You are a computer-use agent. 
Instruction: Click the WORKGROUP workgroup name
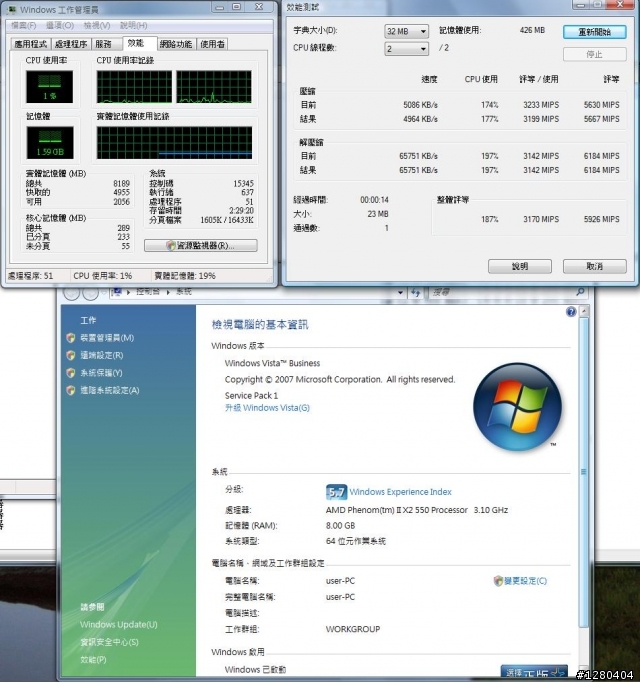pyautogui.click(x=353, y=629)
